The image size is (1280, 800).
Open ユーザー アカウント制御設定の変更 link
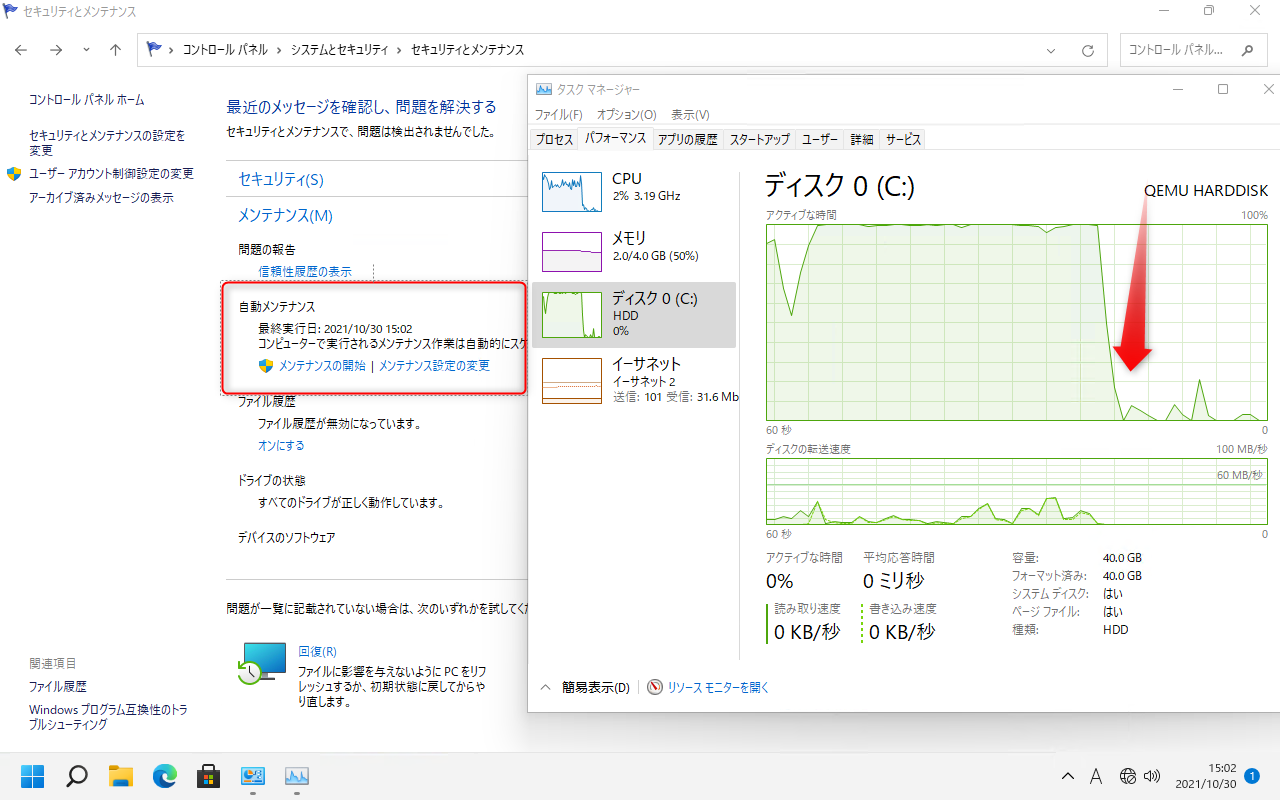point(111,174)
